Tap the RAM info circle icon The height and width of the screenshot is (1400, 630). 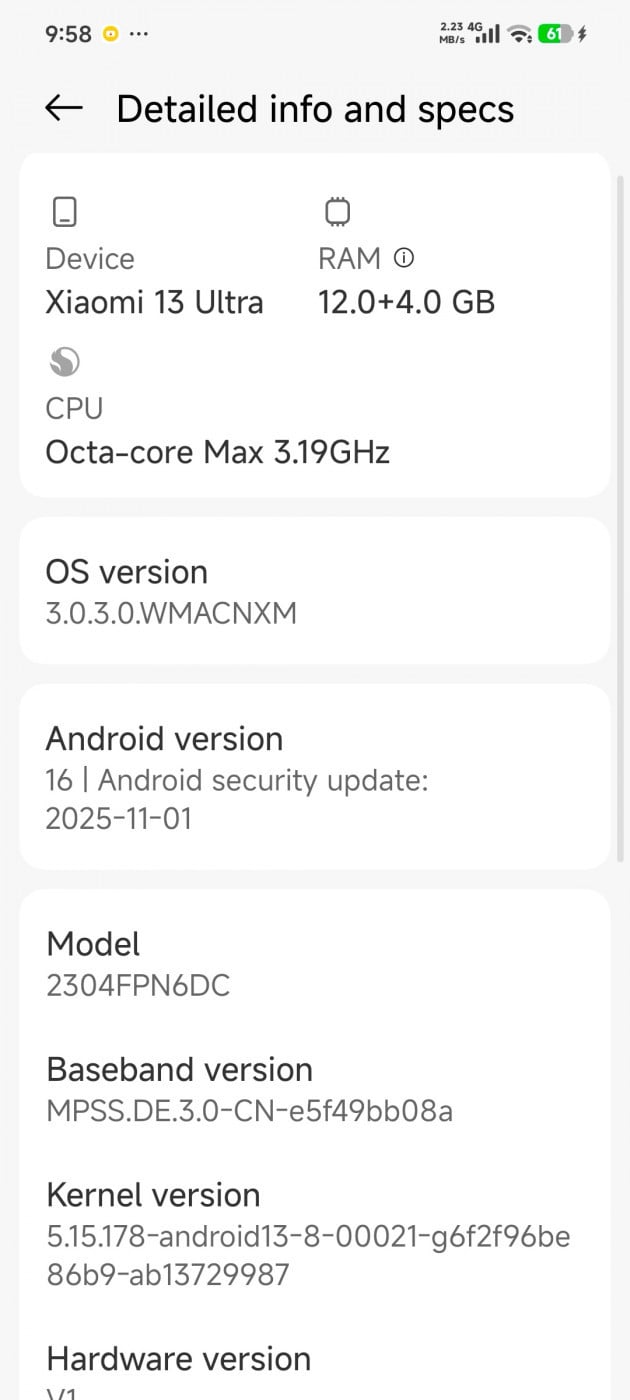tap(404, 258)
